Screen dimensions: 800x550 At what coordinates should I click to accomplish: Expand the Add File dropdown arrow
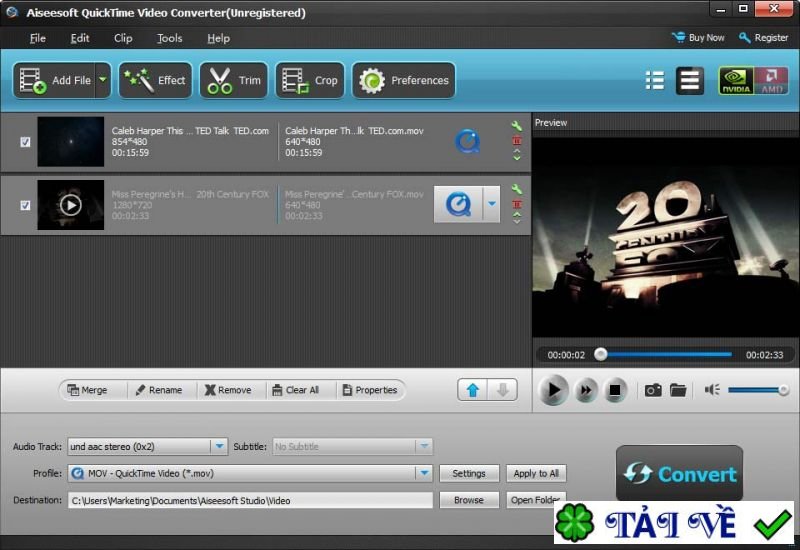point(102,81)
